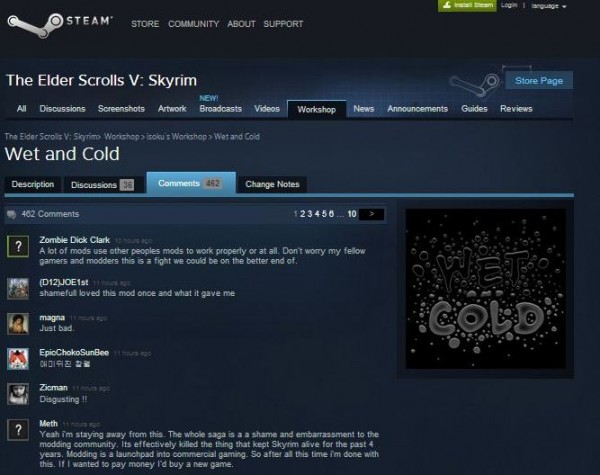Open Zombie Dick Clark's question-mark avatar
Screen dimensions: 600x475
18,246
